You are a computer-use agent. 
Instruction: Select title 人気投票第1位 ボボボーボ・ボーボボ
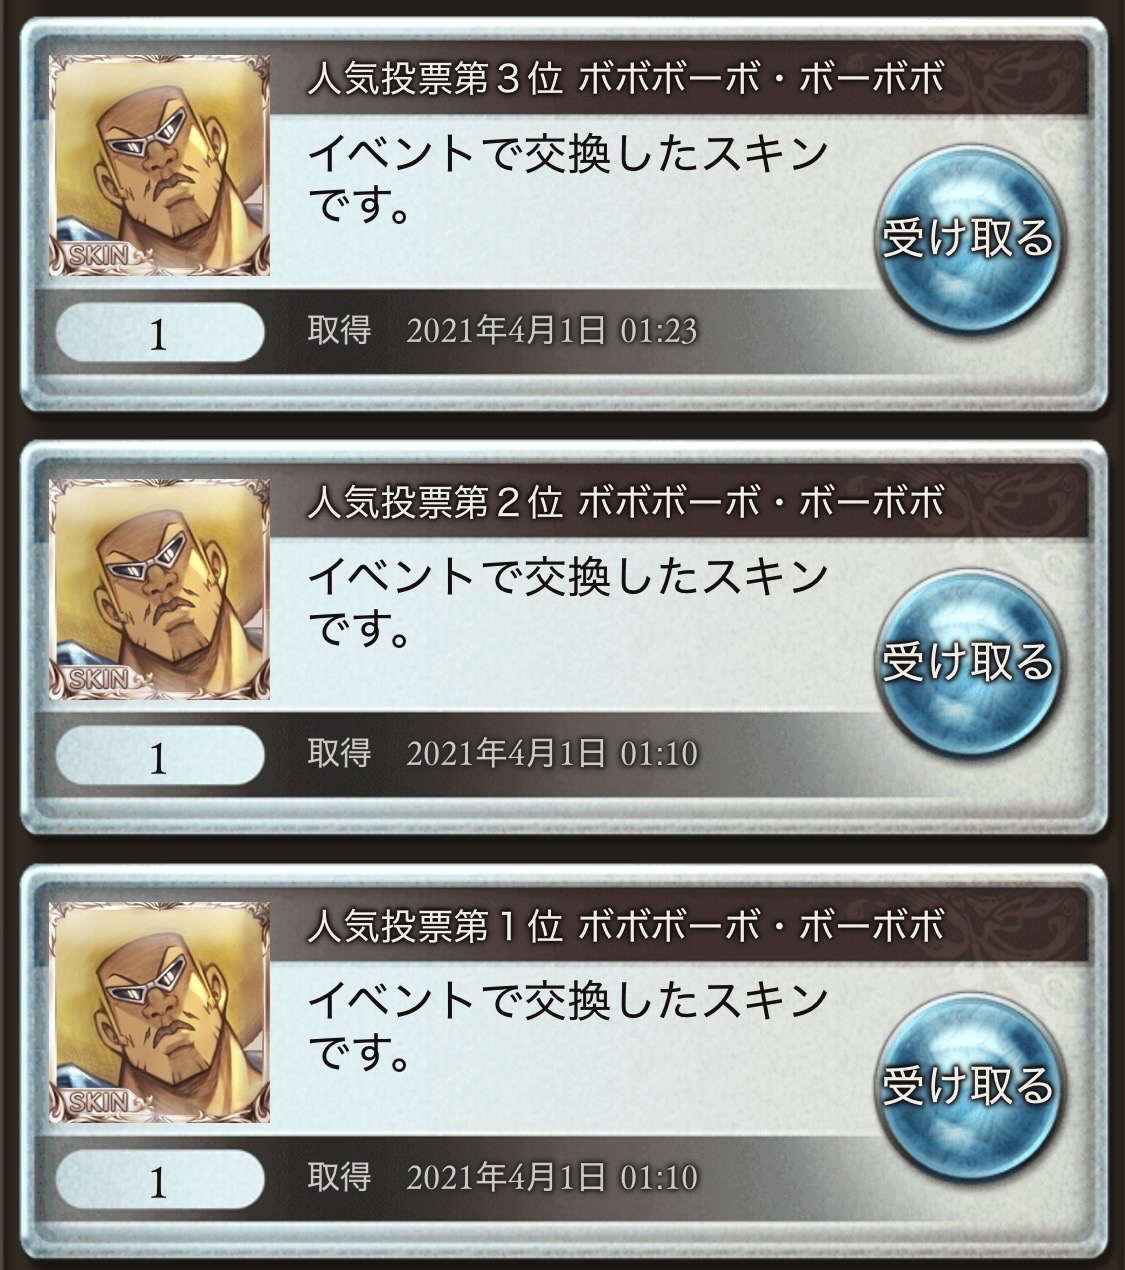pos(625,926)
